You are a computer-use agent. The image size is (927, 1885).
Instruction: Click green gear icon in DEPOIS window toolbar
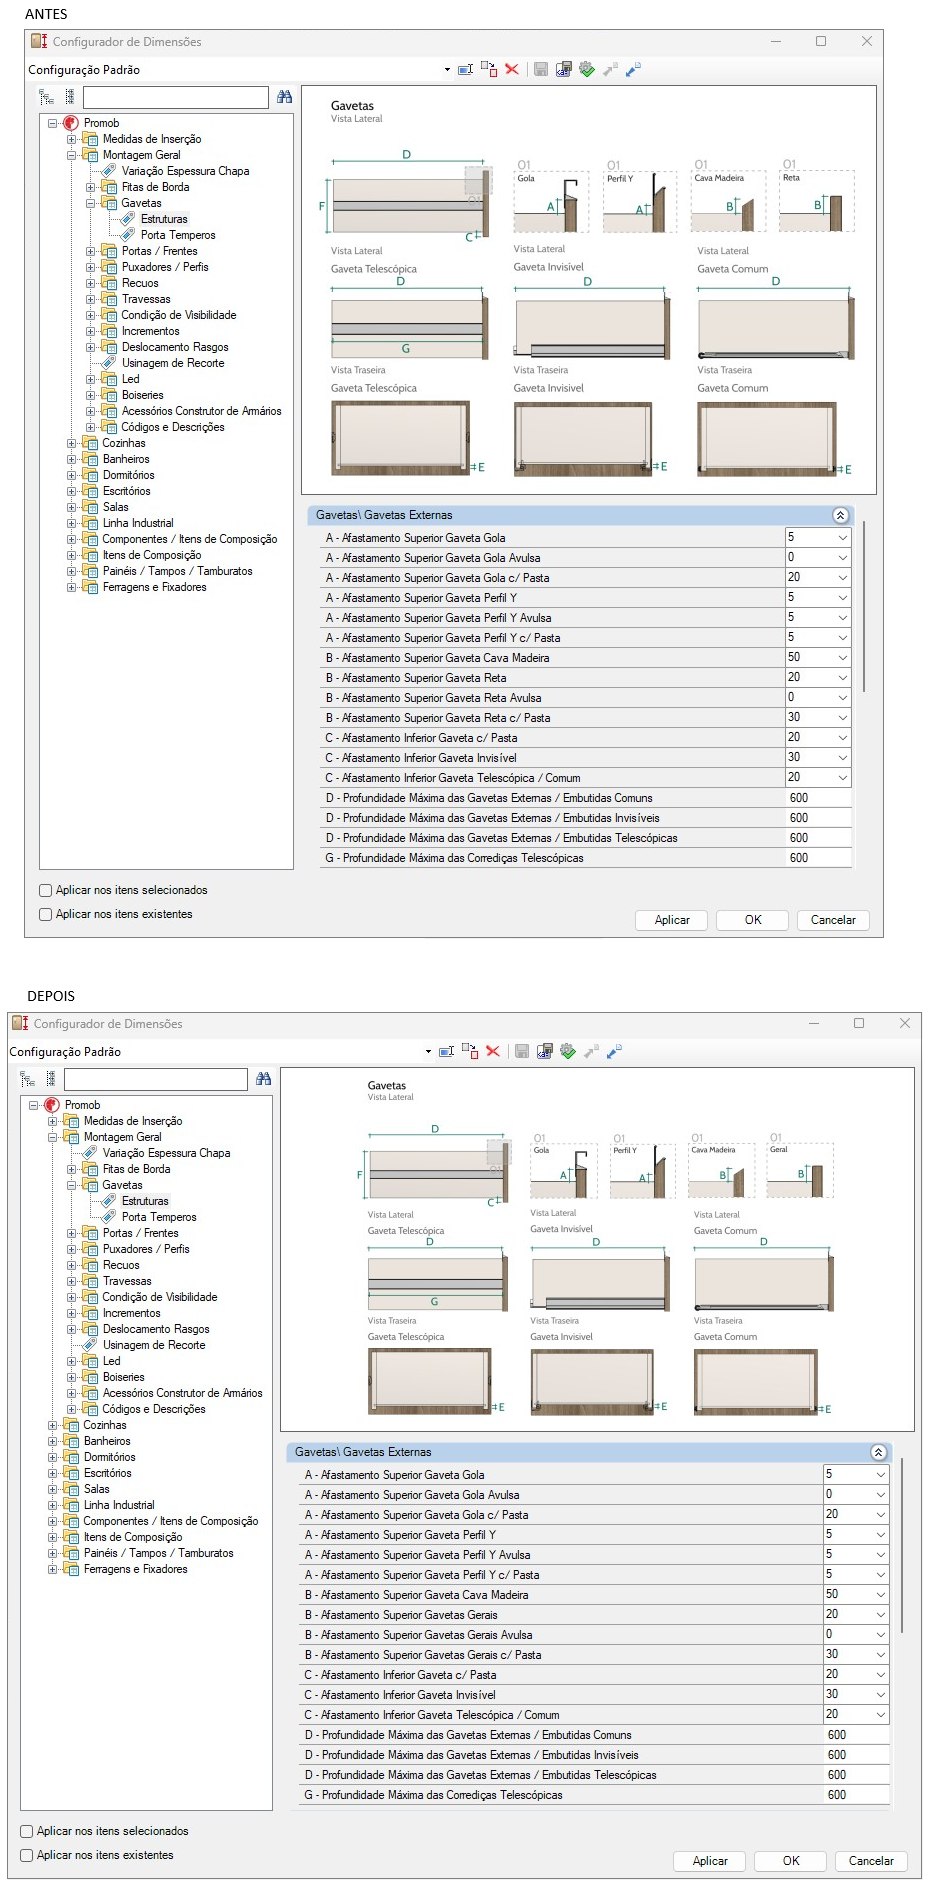pyautogui.click(x=568, y=1051)
